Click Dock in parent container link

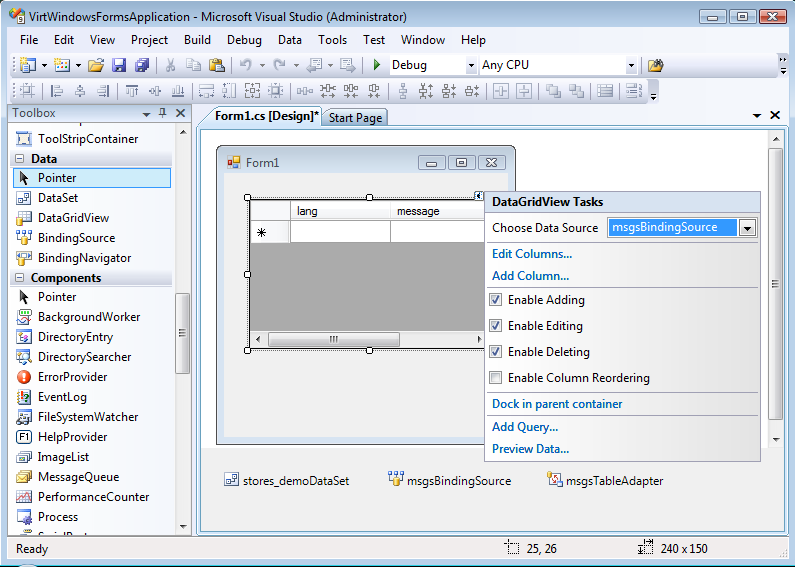coord(557,404)
